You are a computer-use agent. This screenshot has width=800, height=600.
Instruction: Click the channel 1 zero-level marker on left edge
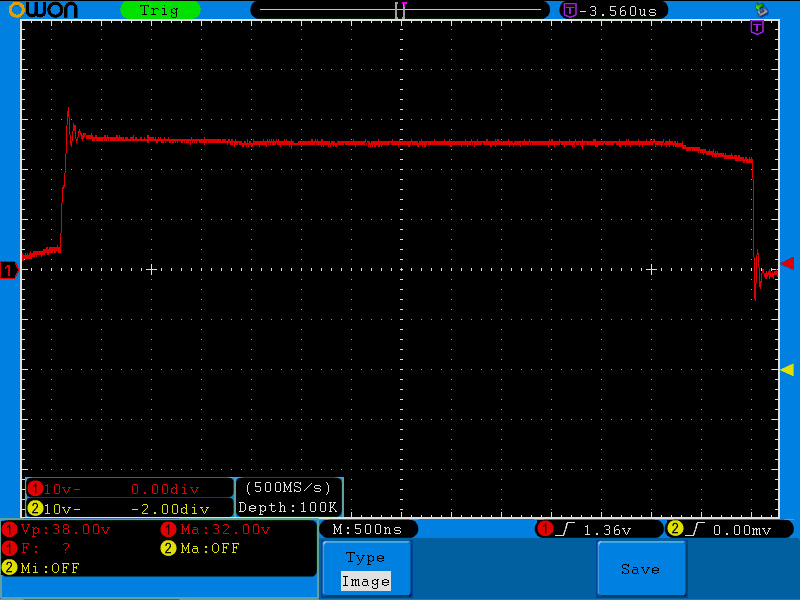(x=9, y=270)
